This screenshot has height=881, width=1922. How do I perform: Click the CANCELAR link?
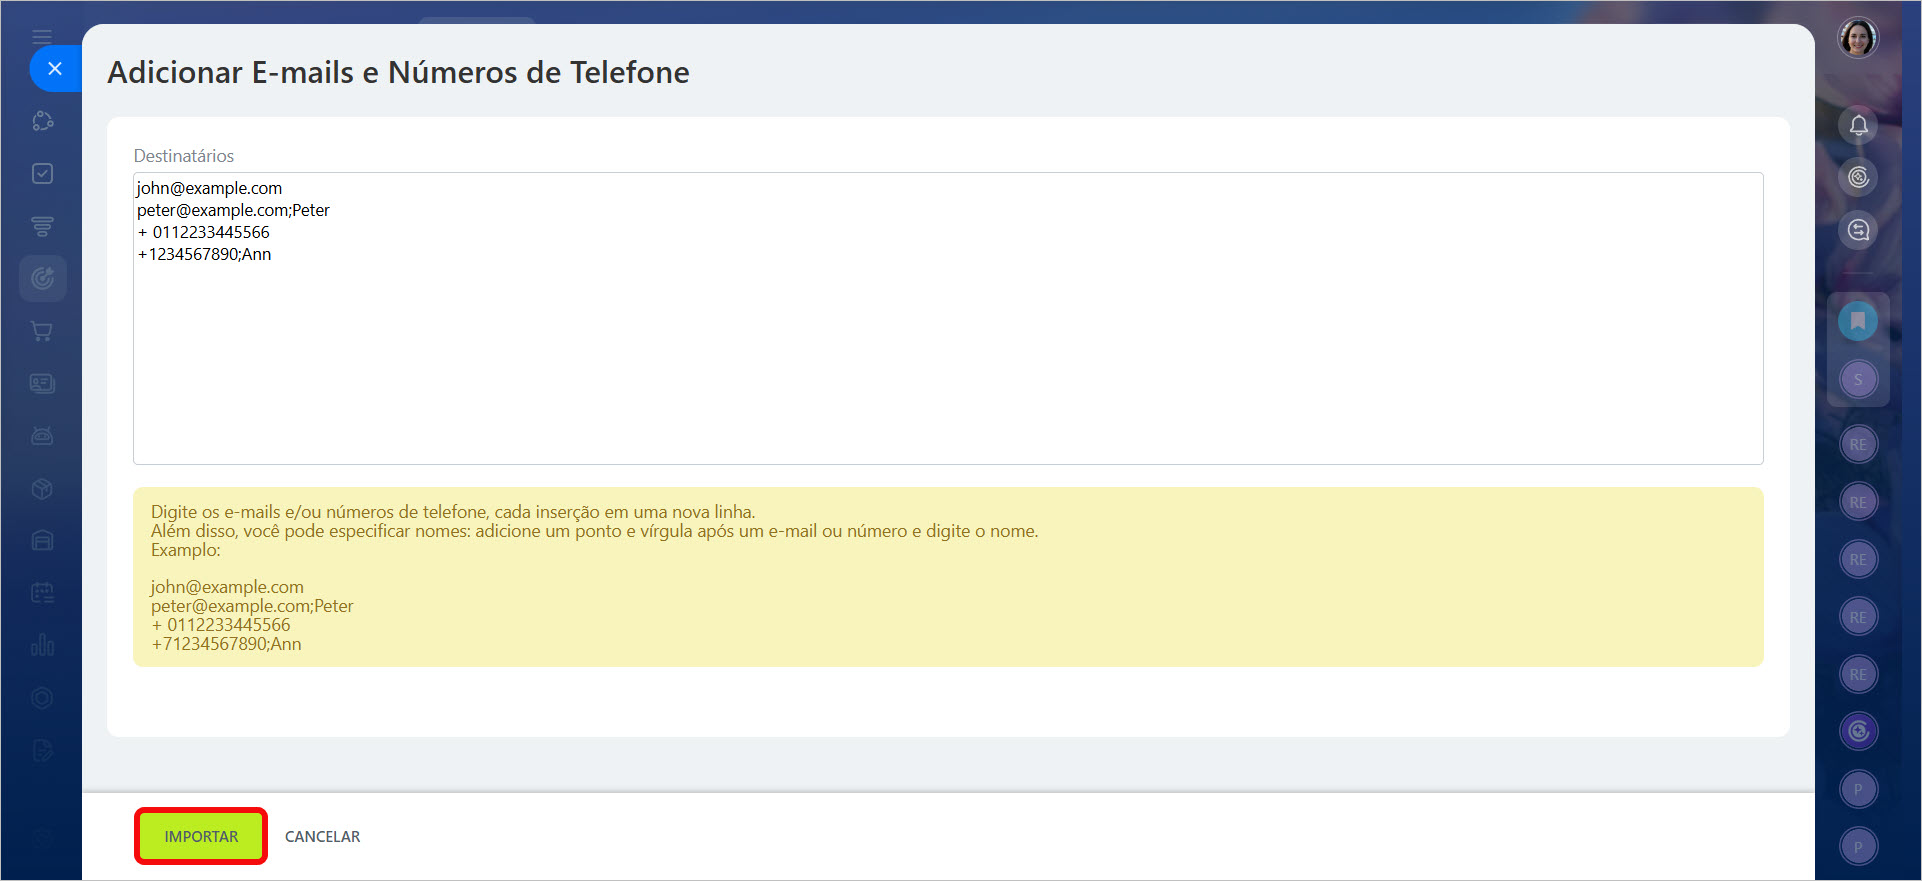pos(322,837)
